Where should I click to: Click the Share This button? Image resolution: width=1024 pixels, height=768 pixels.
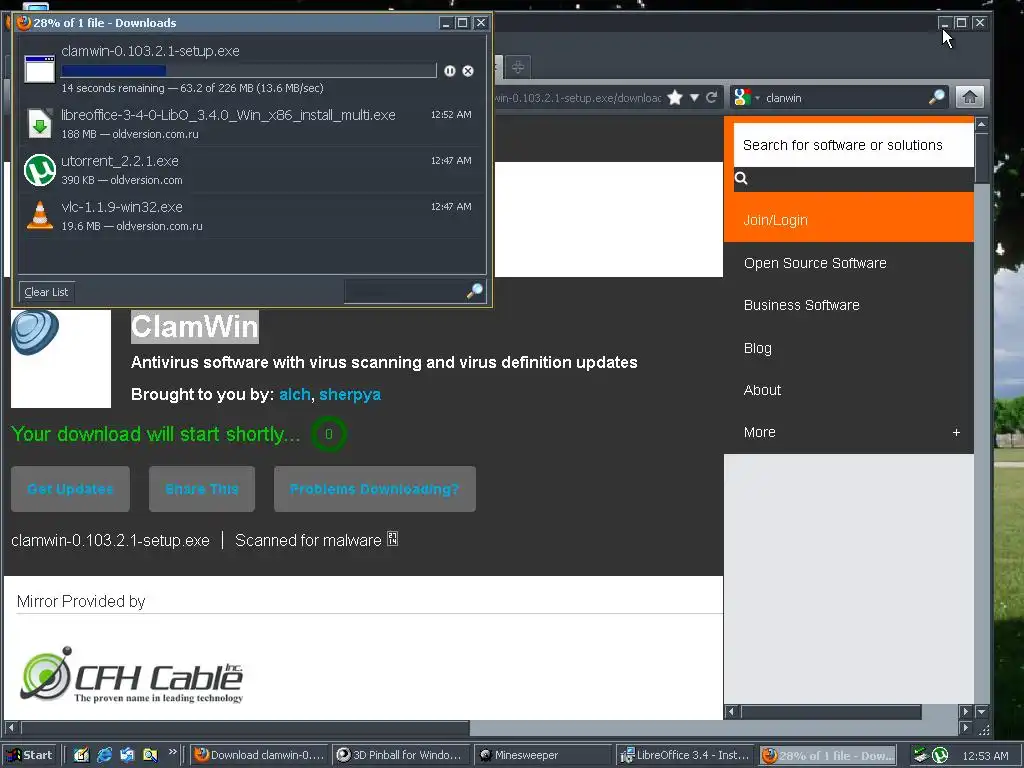[202, 489]
